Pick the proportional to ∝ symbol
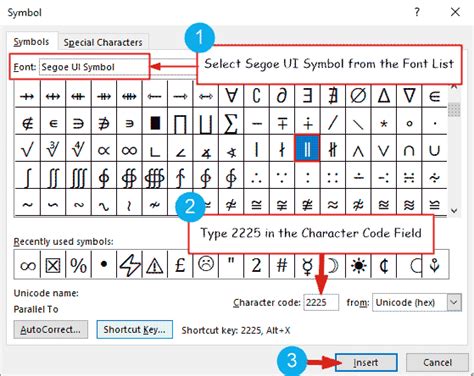Screen dimensions: 474x376 click(x=104, y=149)
